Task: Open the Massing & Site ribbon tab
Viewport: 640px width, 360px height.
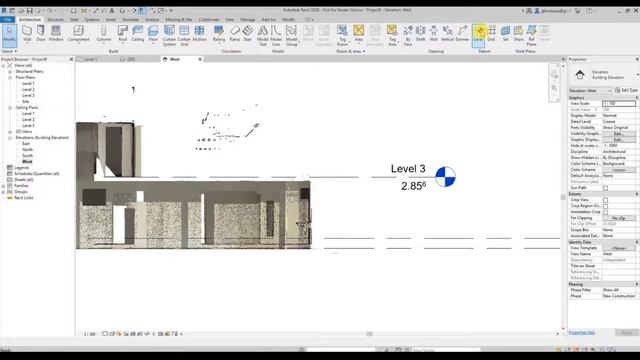Action: 179,20
